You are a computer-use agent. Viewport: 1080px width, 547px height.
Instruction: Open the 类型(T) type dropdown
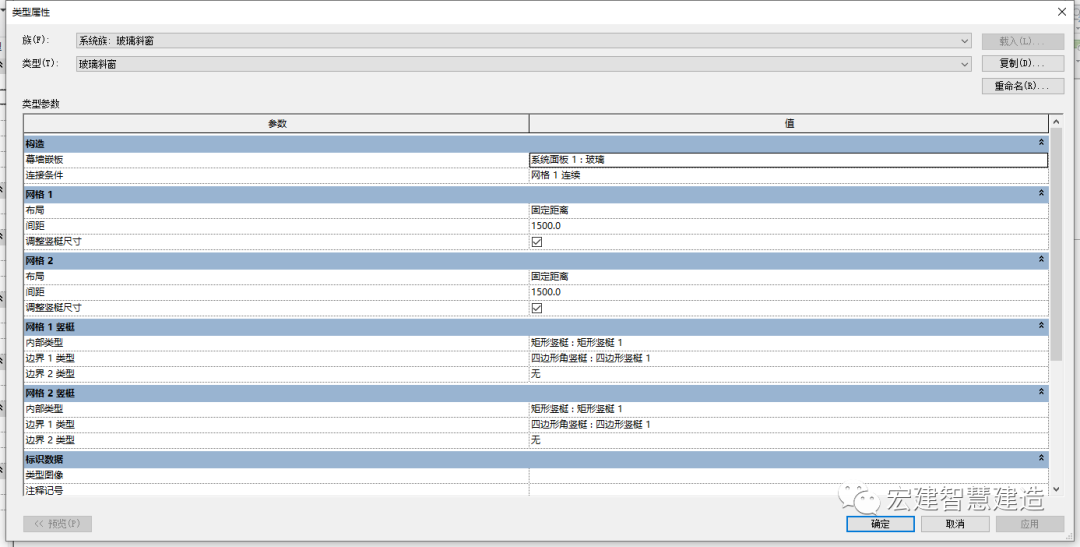pos(523,63)
